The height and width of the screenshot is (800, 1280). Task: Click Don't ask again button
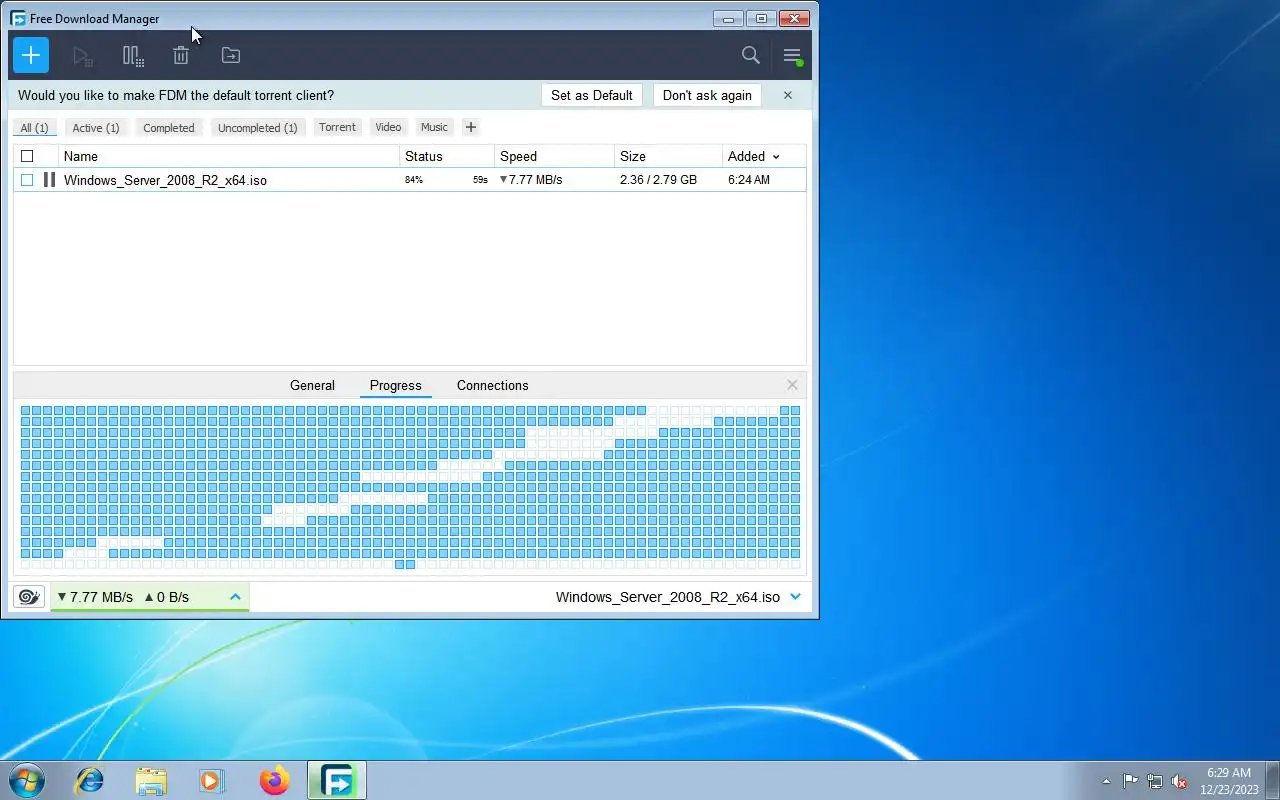707,95
